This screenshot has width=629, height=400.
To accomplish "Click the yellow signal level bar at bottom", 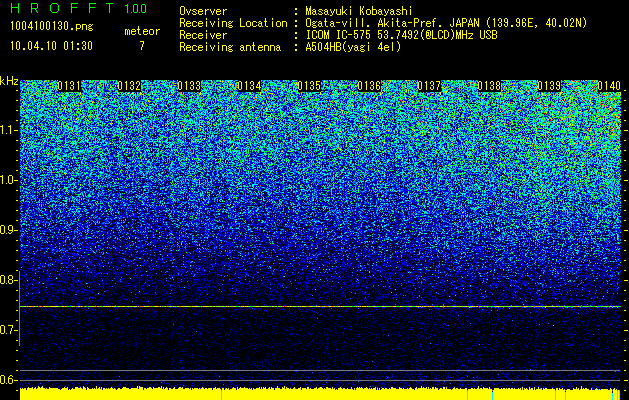I will [320, 394].
